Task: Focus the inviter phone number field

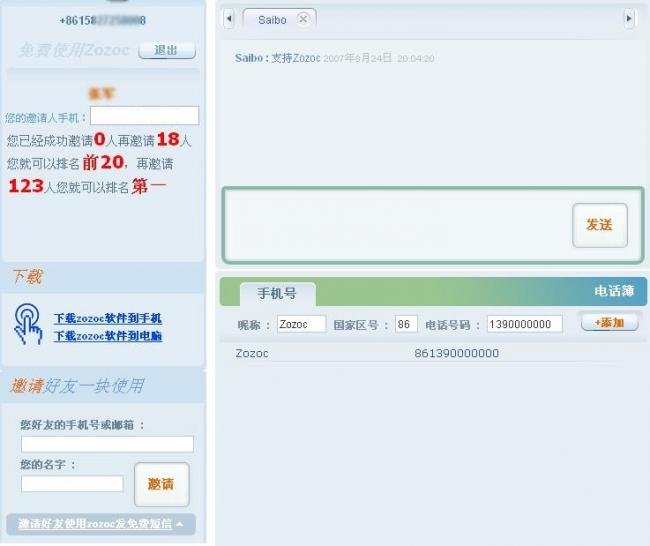Action: pyautogui.click(x=144, y=116)
